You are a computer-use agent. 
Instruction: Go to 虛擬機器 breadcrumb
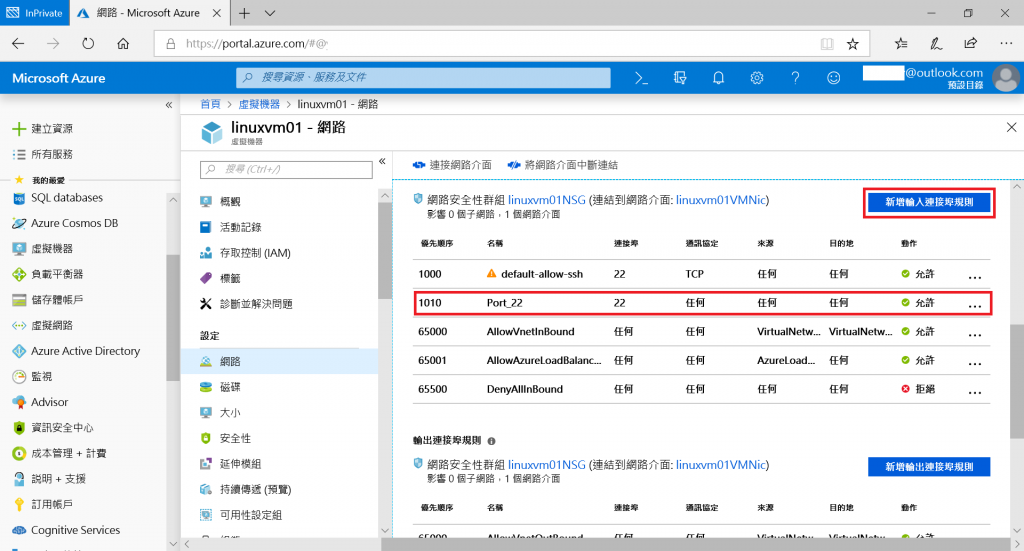click(x=259, y=104)
